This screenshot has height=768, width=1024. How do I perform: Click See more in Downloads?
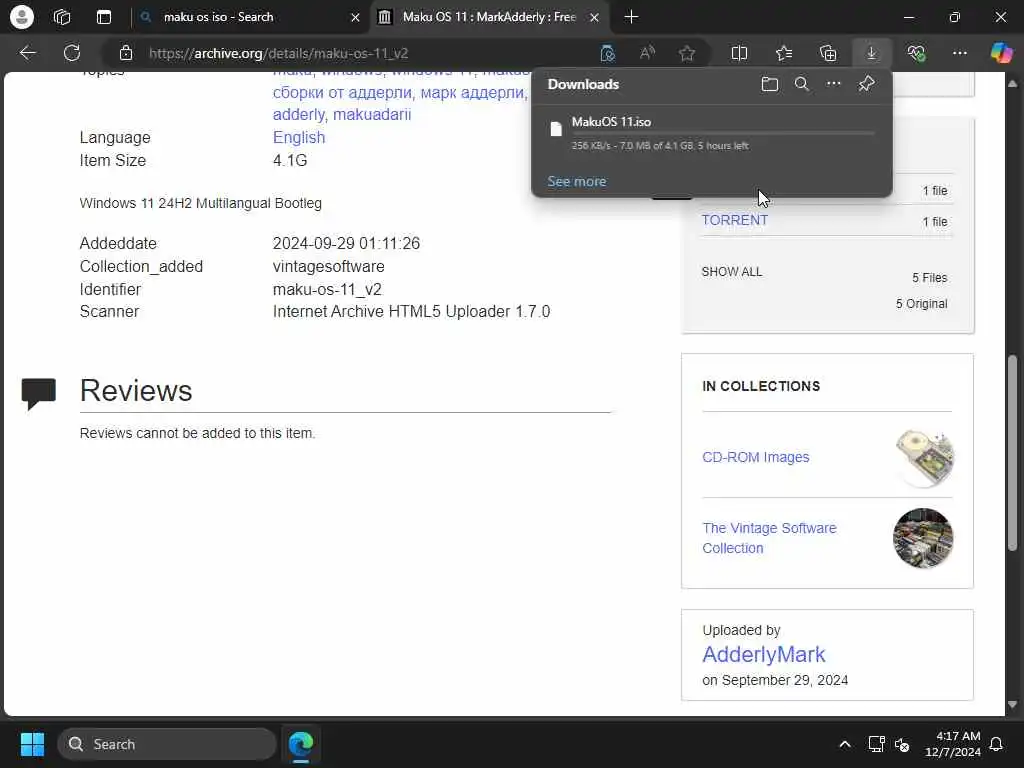point(577,182)
